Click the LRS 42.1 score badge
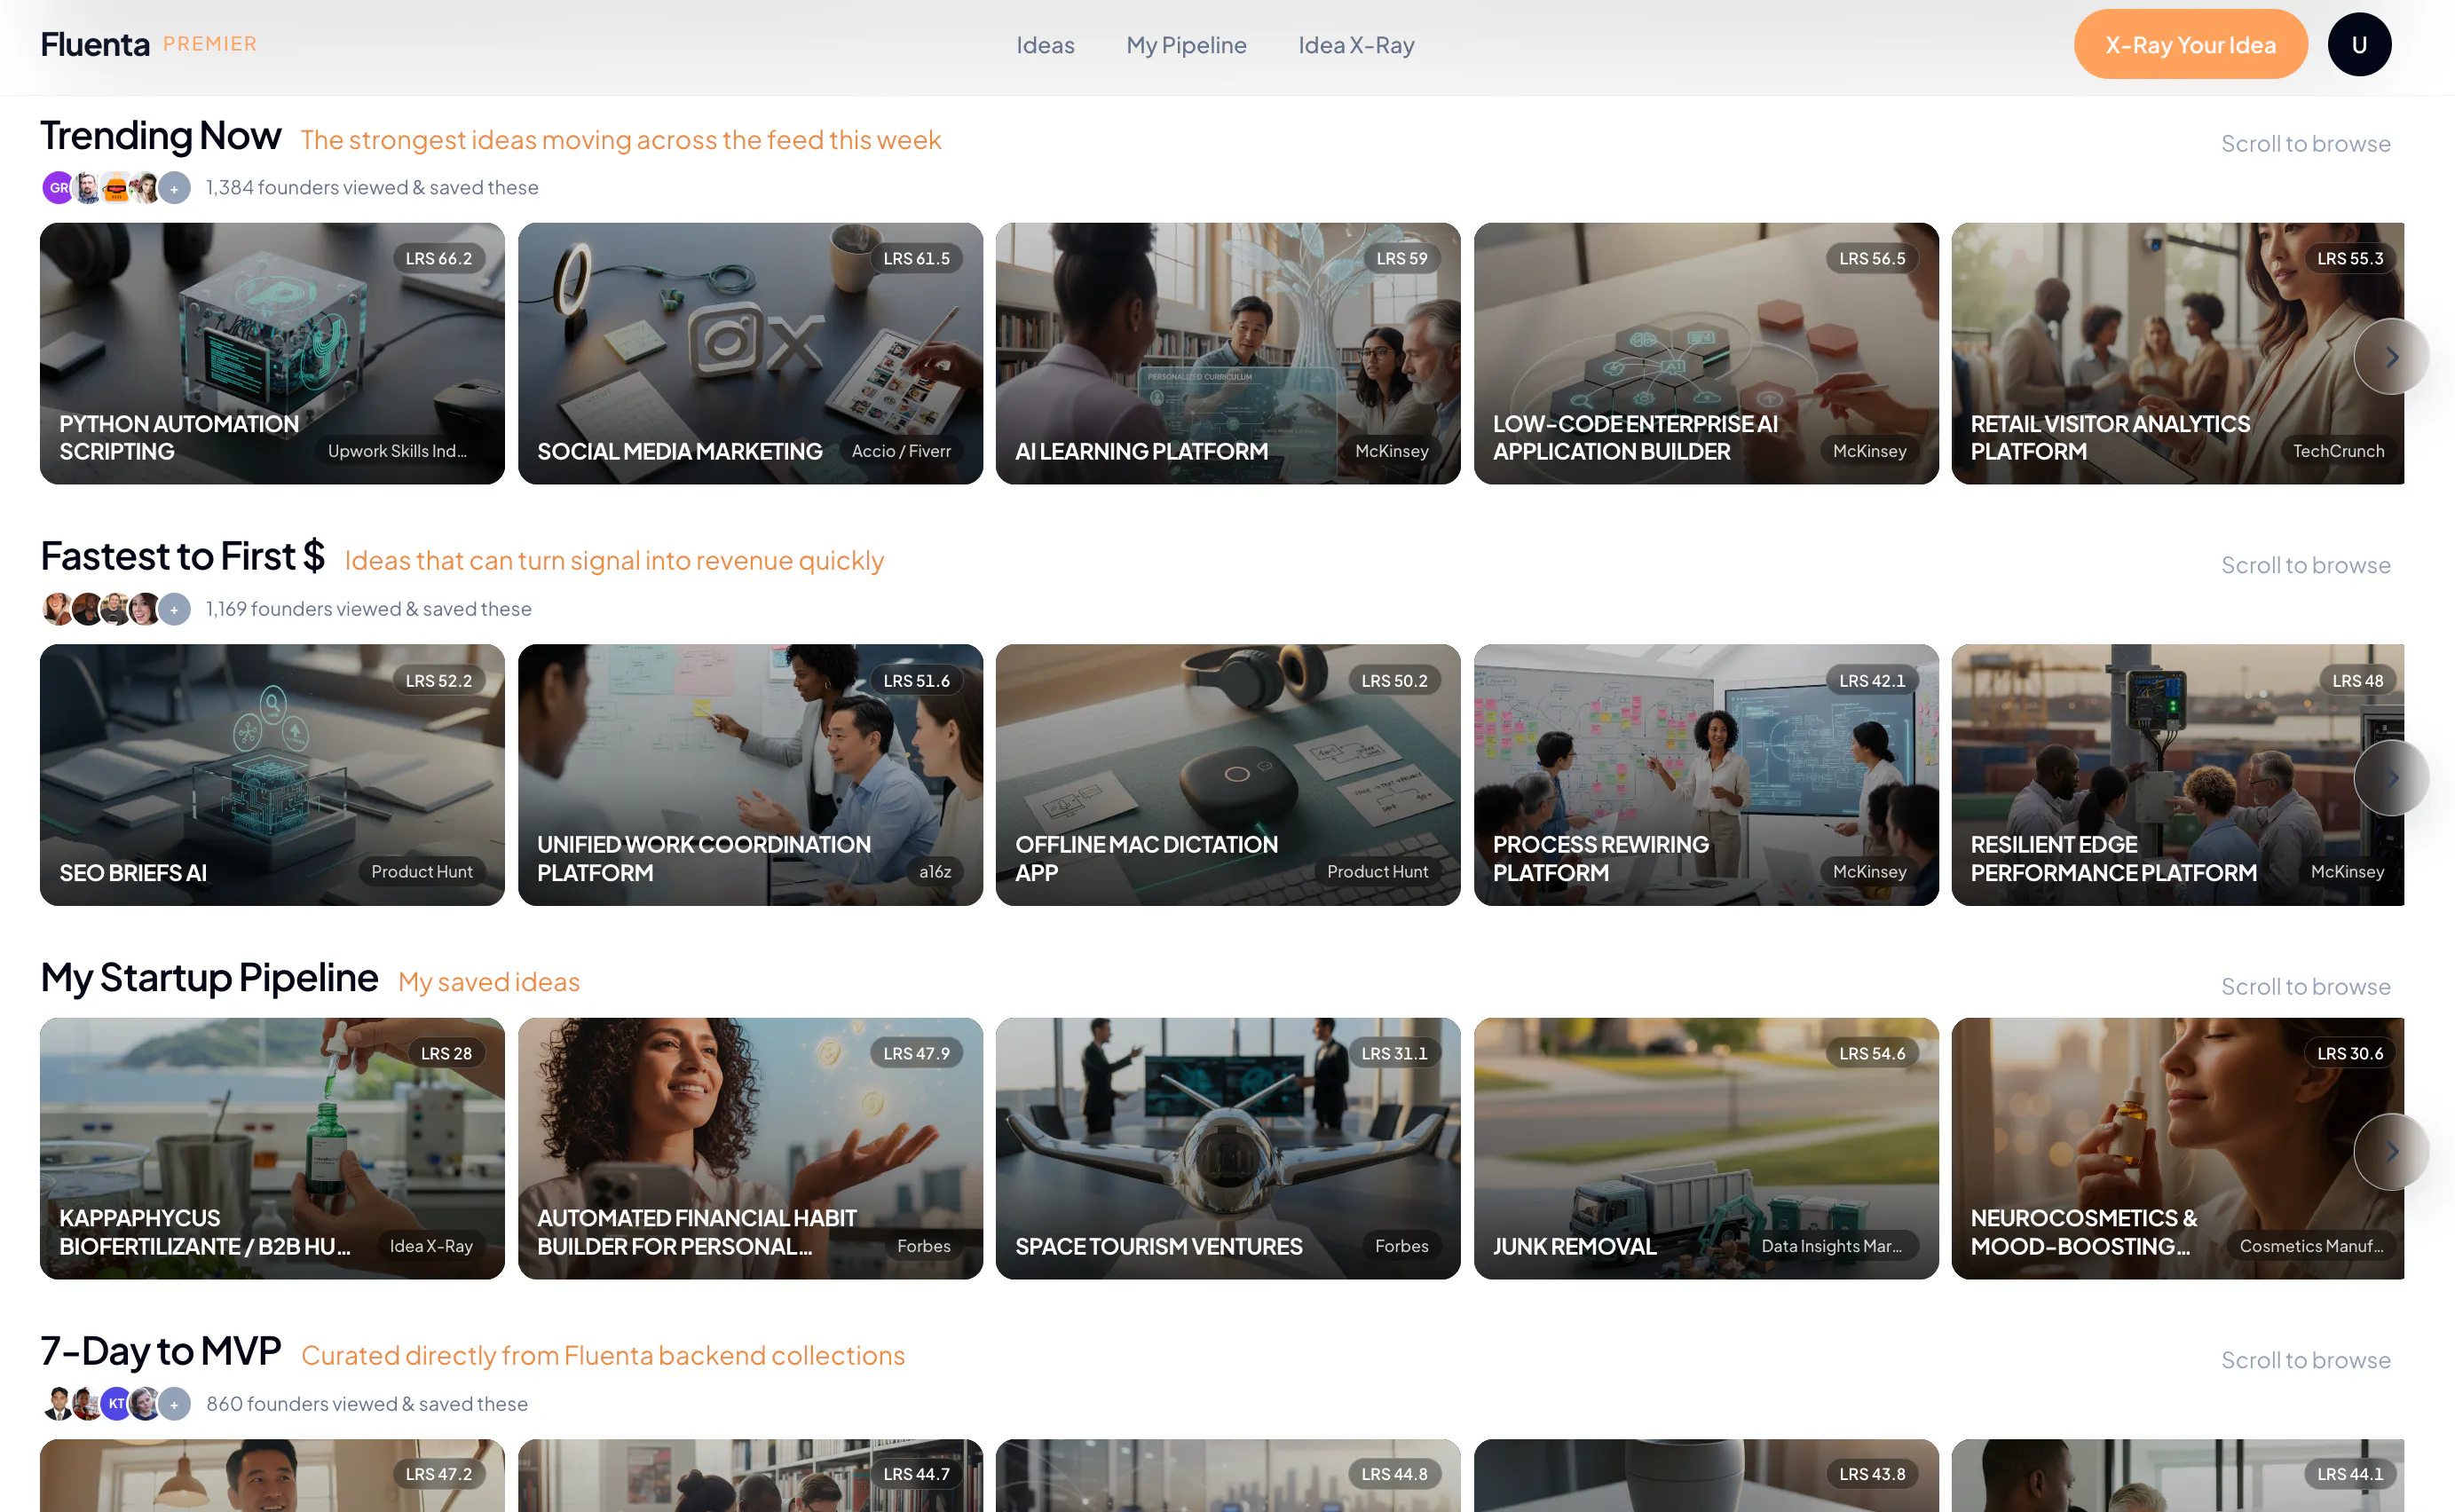The width and height of the screenshot is (2455, 1512). point(1872,680)
